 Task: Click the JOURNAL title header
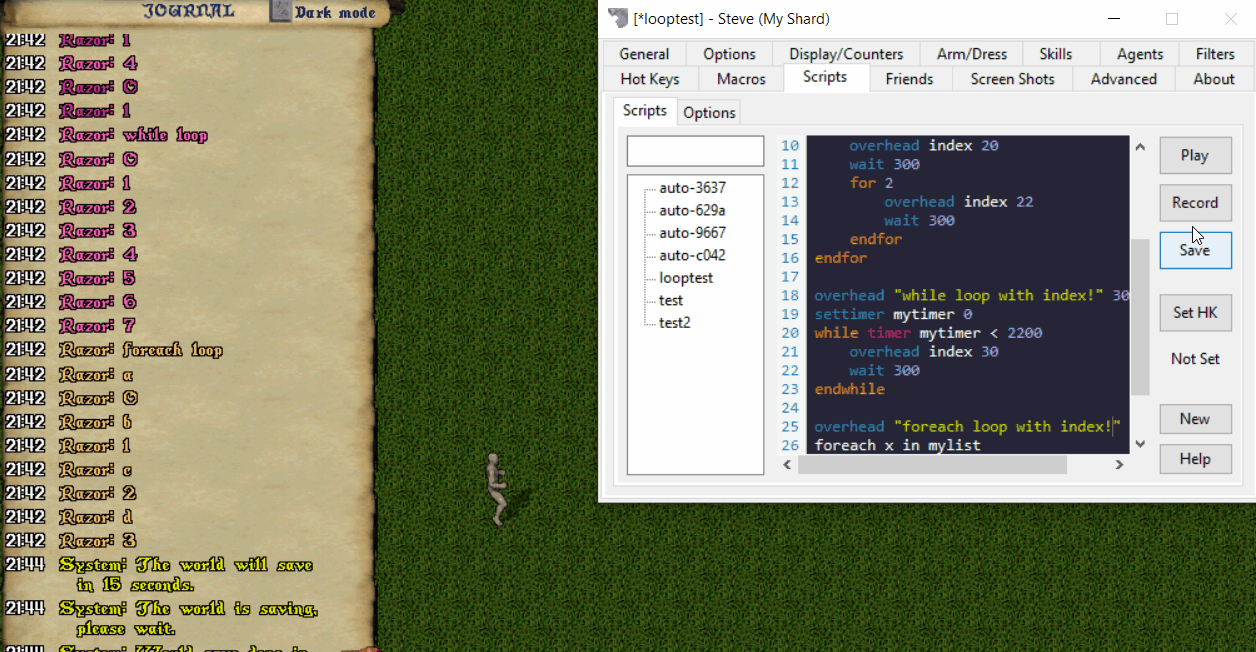pyautogui.click(x=188, y=11)
